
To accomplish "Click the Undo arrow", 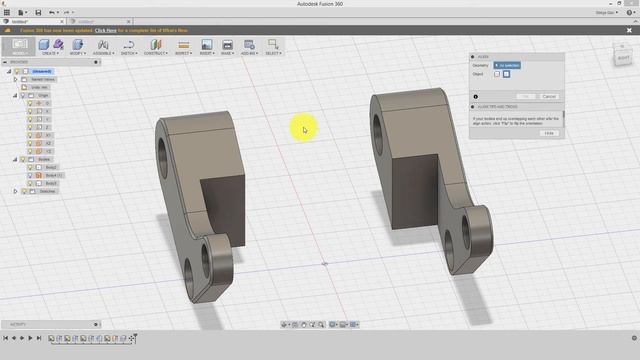I will (52, 13).
